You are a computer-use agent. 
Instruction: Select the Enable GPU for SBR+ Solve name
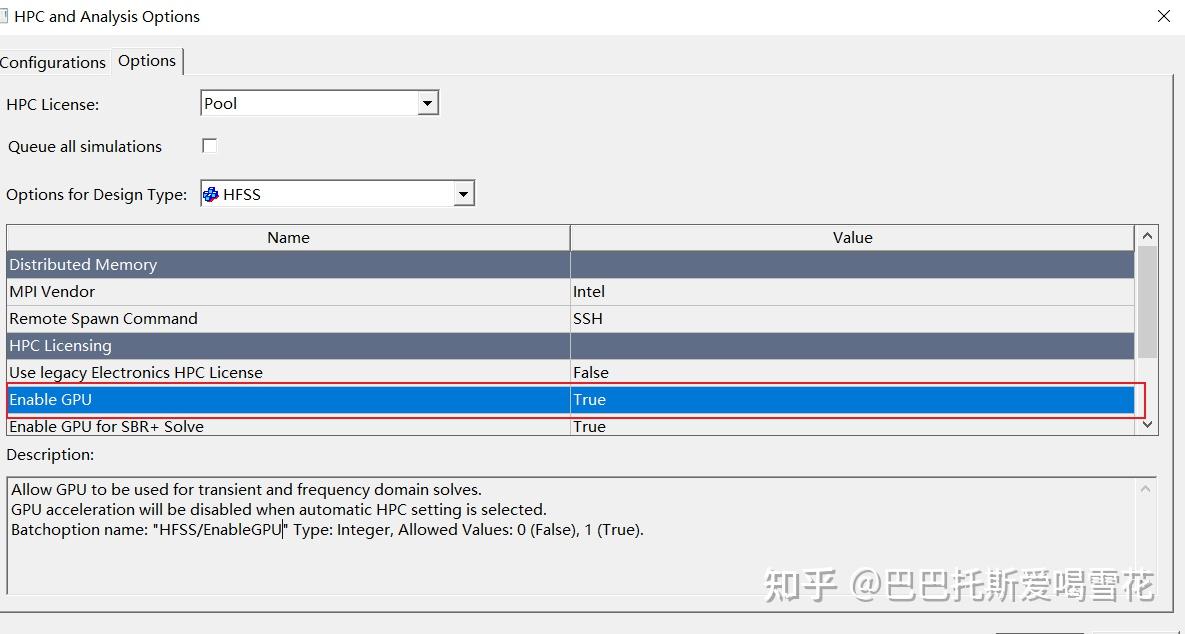[288, 426]
